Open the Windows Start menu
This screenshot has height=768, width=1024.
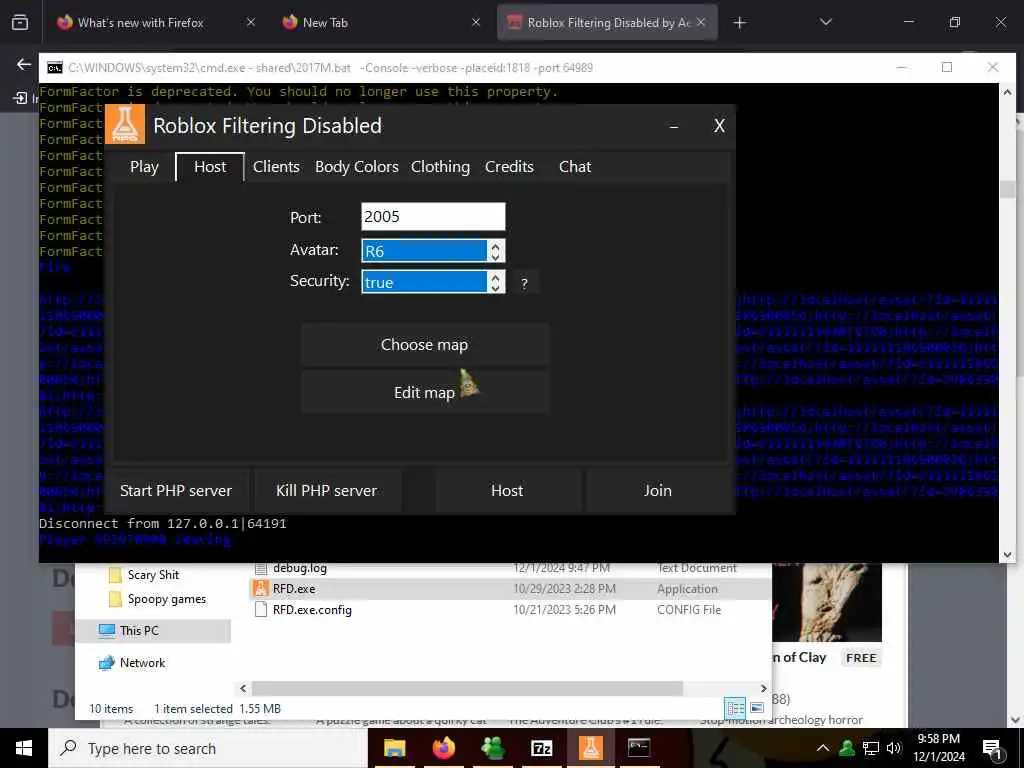point(24,748)
